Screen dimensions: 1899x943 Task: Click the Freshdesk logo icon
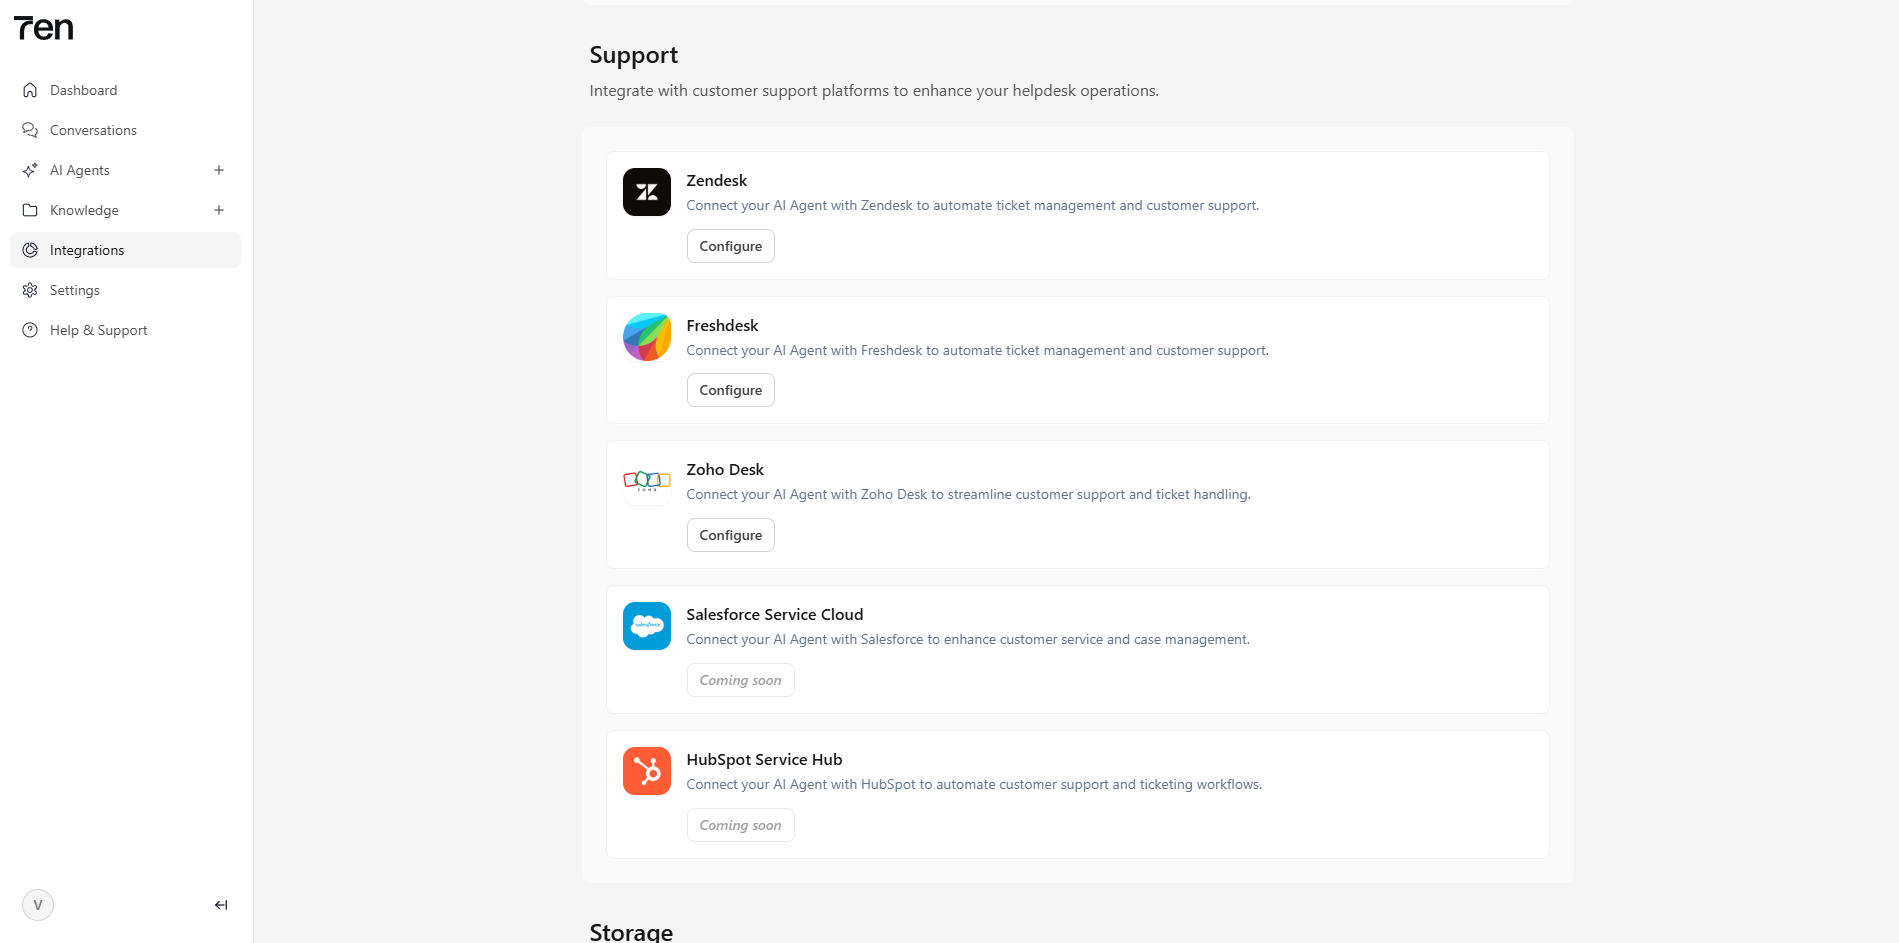click(x=646, y=337)
